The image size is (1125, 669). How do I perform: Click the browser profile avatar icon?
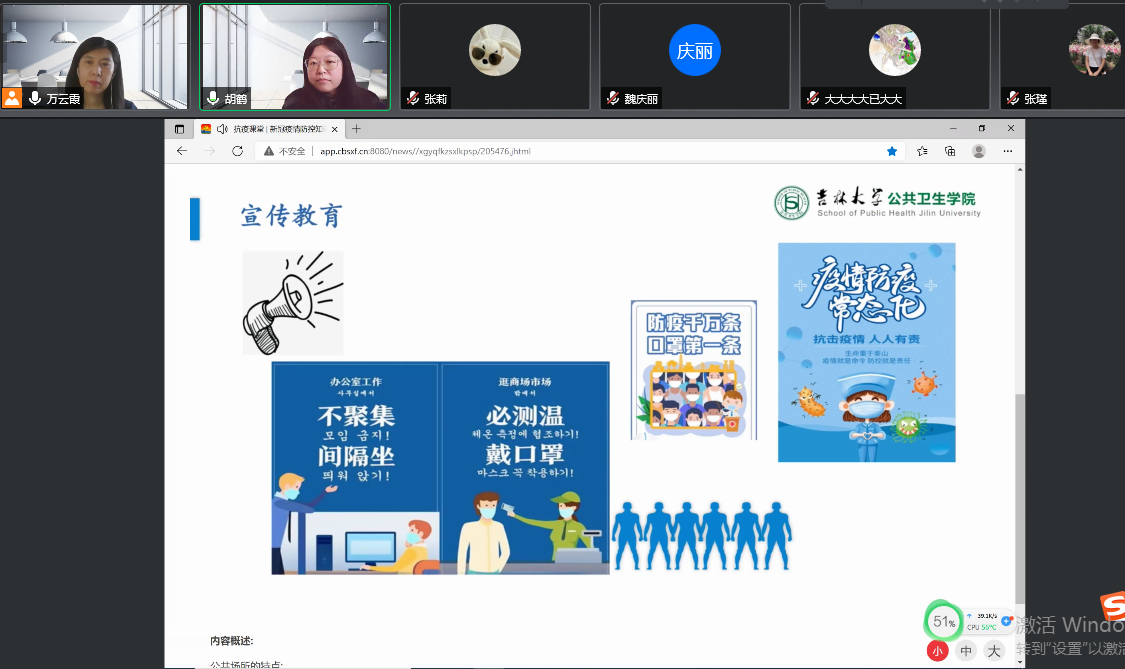979,151
